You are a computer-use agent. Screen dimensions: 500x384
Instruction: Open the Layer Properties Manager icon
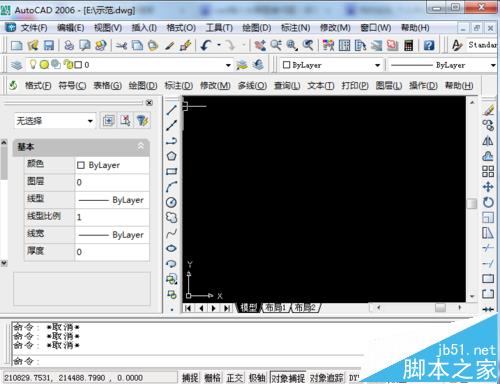[16, 65]
